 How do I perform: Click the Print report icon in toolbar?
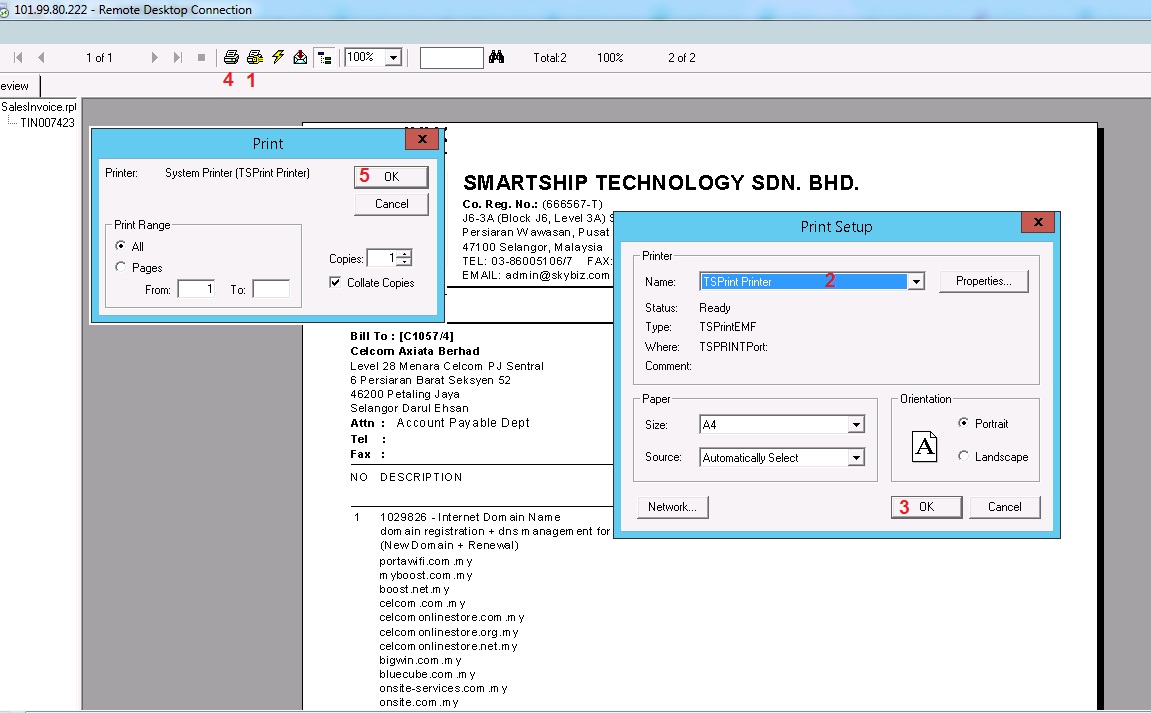[231, 58]
